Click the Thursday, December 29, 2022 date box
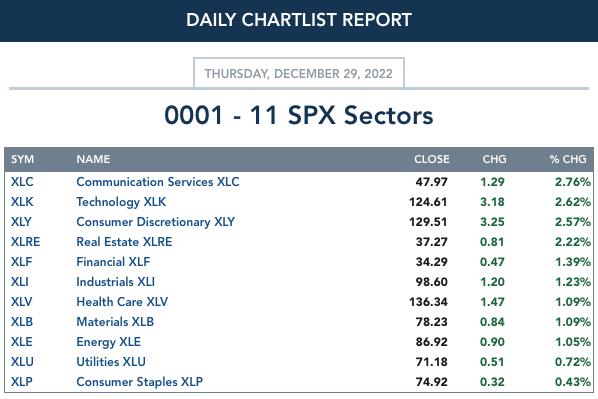This screenshot has height=399, width=598. 299,73
